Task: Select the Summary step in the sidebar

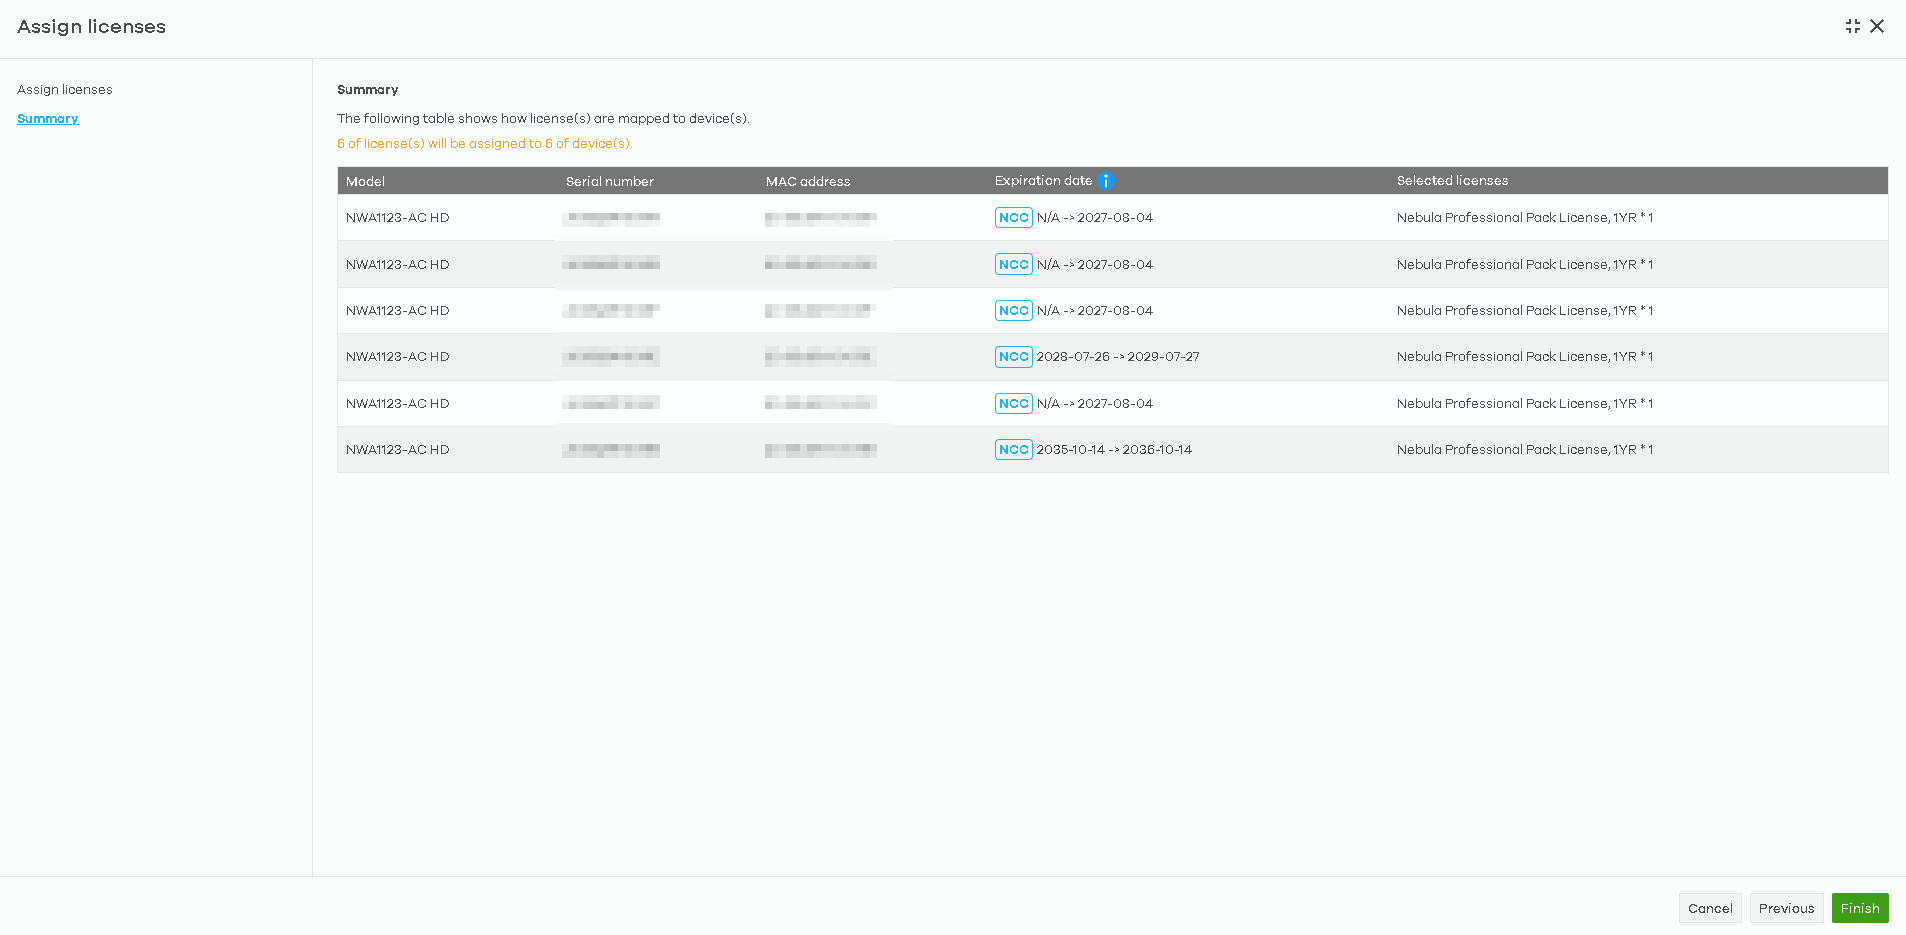Action: [48, 119]
